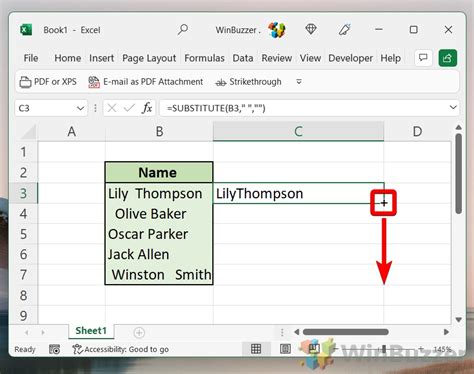Click vertical scrollbar down arrow
The height and width of the screenshot is (374, 474).
click(x=459, y=320)
